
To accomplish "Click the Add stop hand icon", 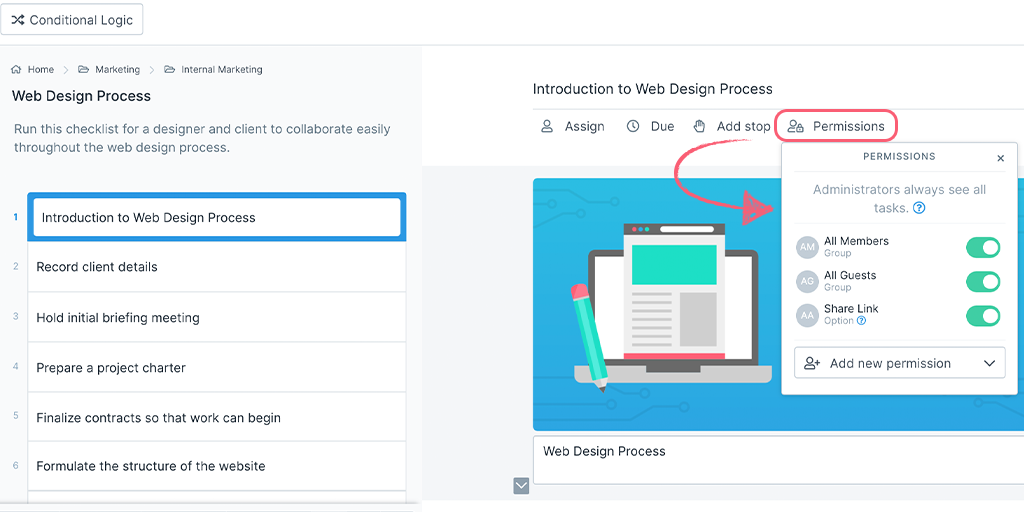I will click(x=699, y=126).
